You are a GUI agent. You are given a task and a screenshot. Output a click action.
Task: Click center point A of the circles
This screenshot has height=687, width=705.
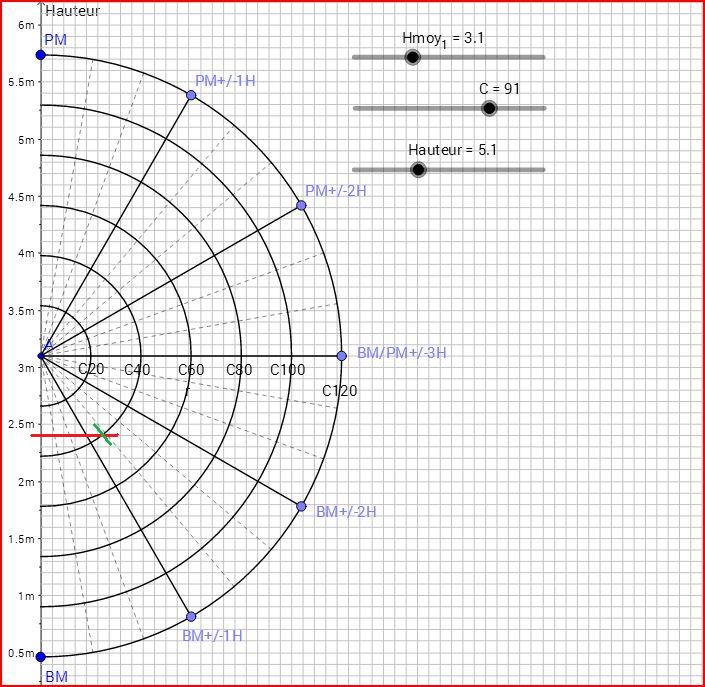pos(41,355)
